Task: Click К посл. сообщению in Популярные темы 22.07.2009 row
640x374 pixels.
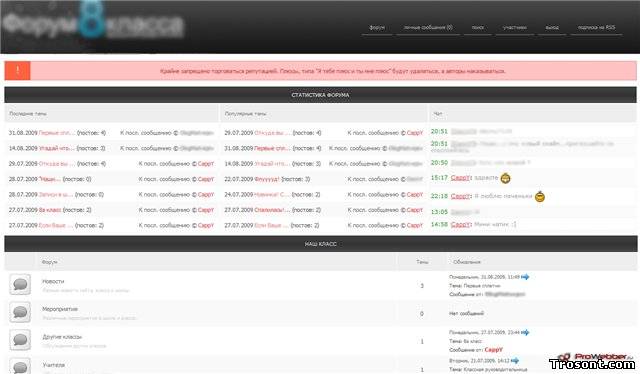Action: (x=373, y=179)
